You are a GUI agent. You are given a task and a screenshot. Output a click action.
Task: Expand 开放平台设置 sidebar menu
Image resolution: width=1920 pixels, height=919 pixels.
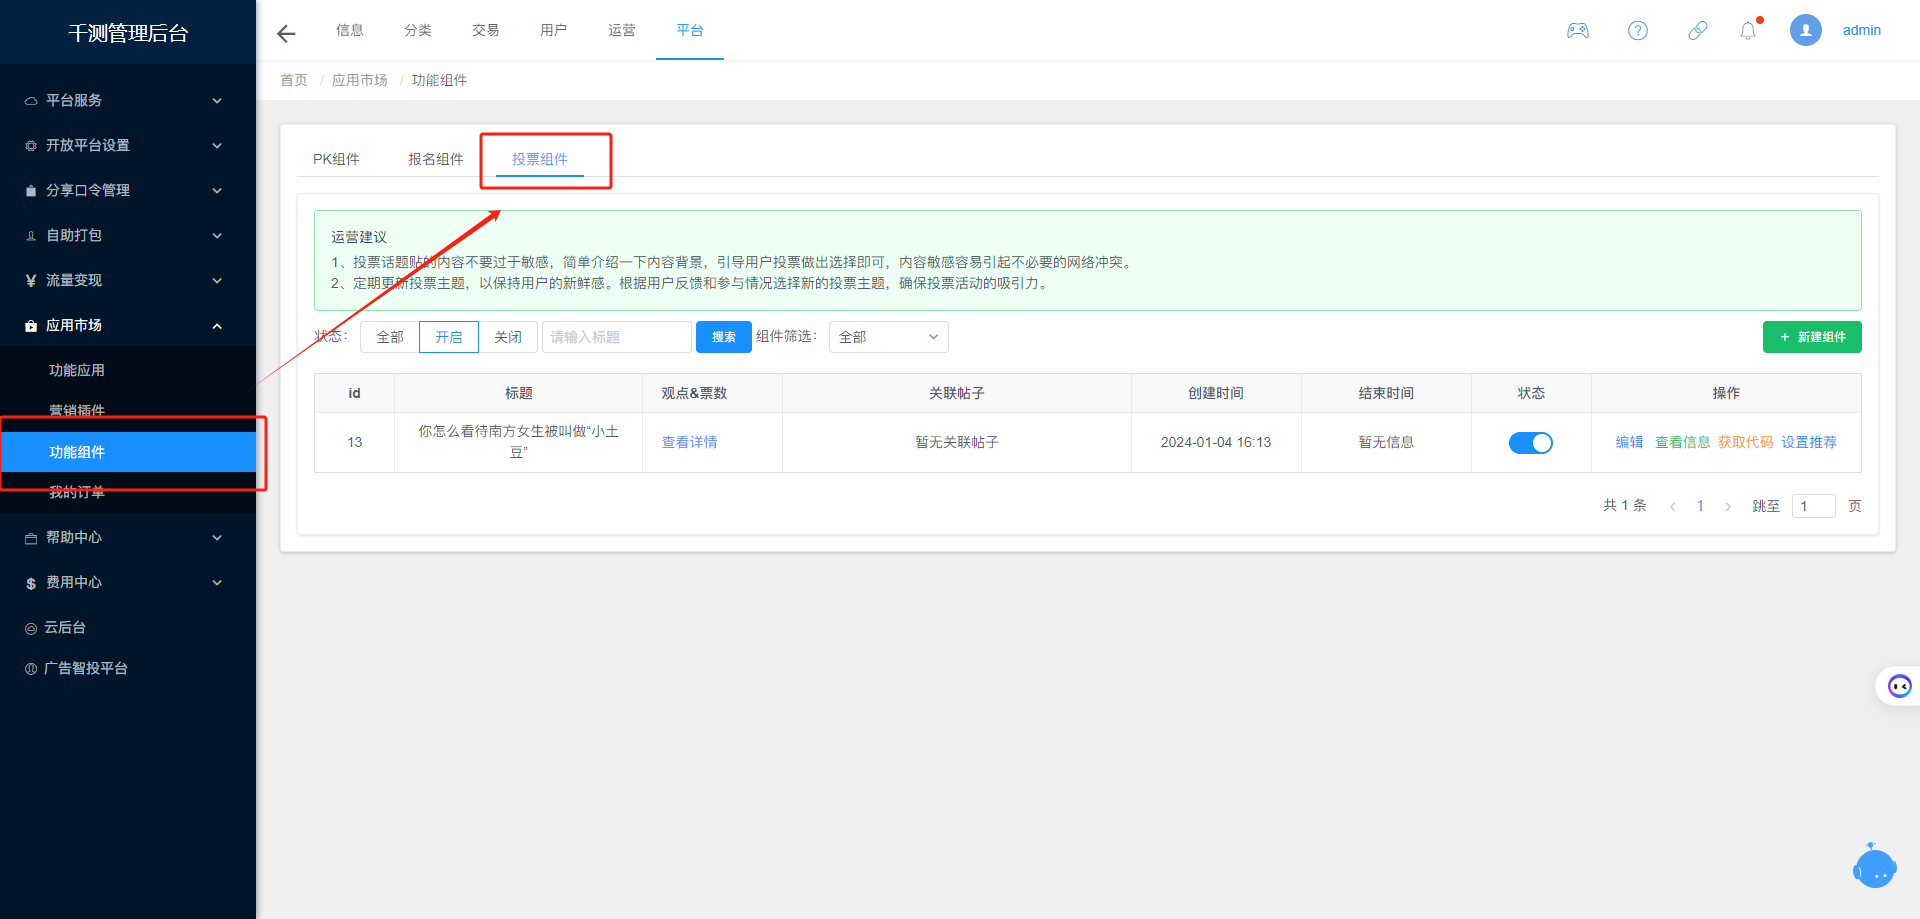(128, 145)
